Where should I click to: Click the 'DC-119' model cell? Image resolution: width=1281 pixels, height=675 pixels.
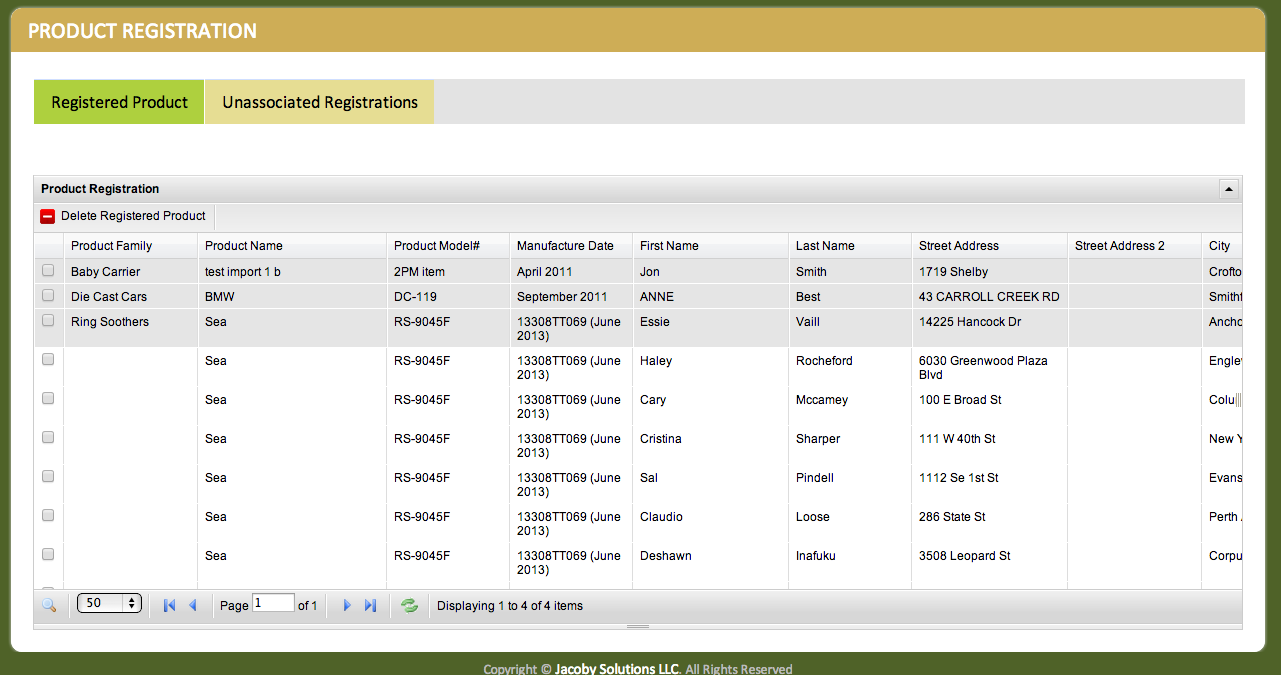pos(448,297)
